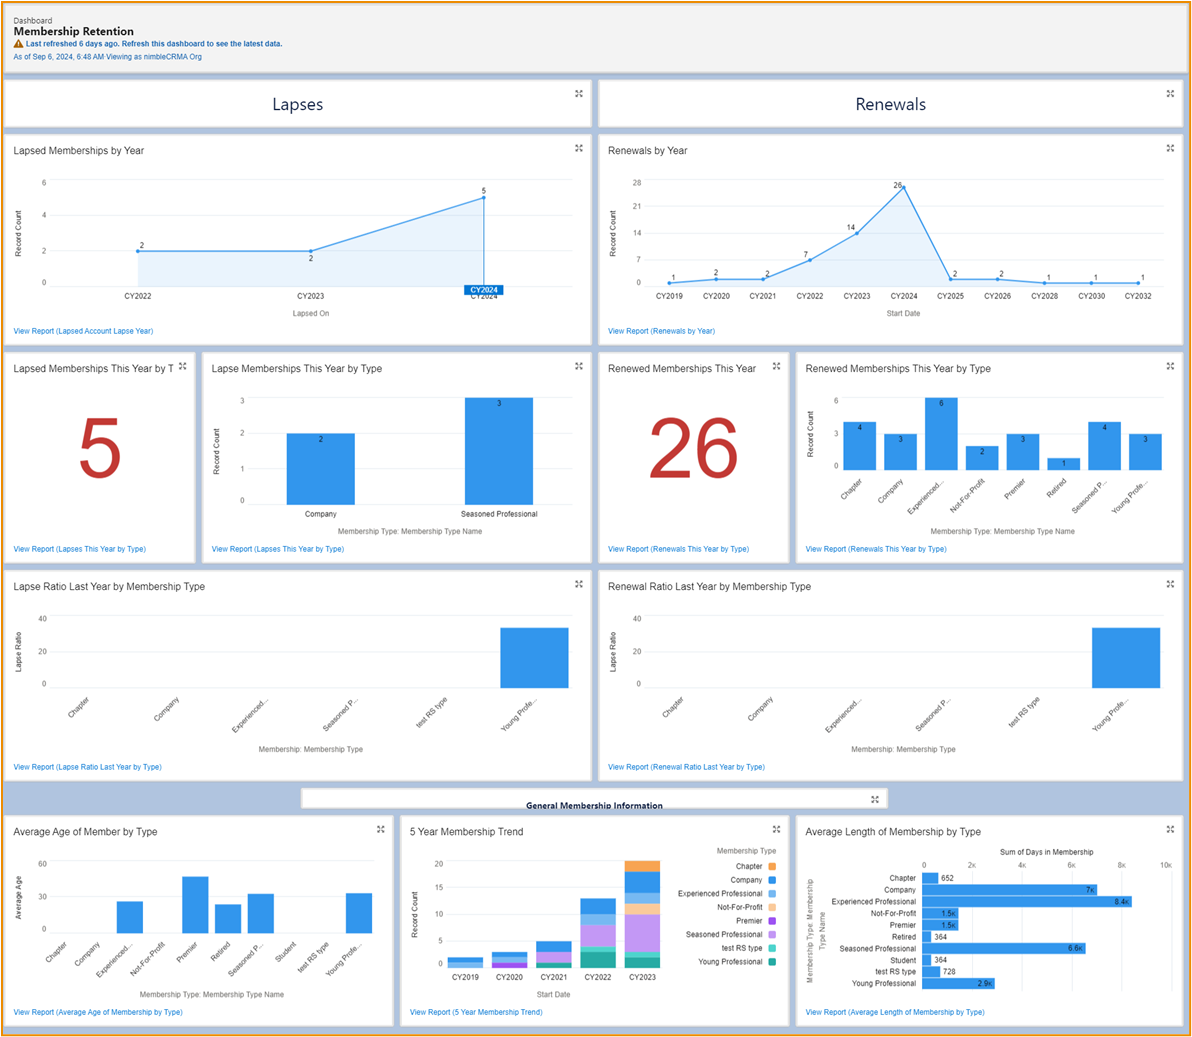Expand Average Age of Member by Type chart

tap(381, 830)
